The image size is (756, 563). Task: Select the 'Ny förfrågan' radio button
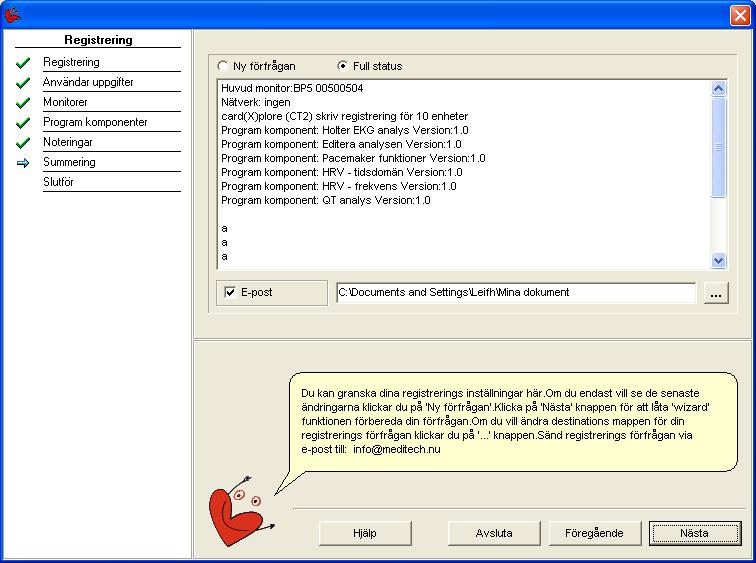(x=223, y=66)
